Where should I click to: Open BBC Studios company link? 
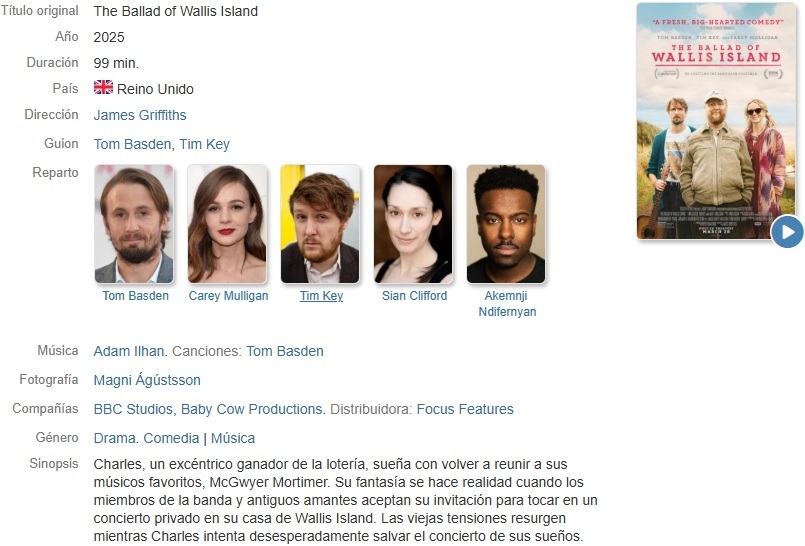(x=133, y=409)
